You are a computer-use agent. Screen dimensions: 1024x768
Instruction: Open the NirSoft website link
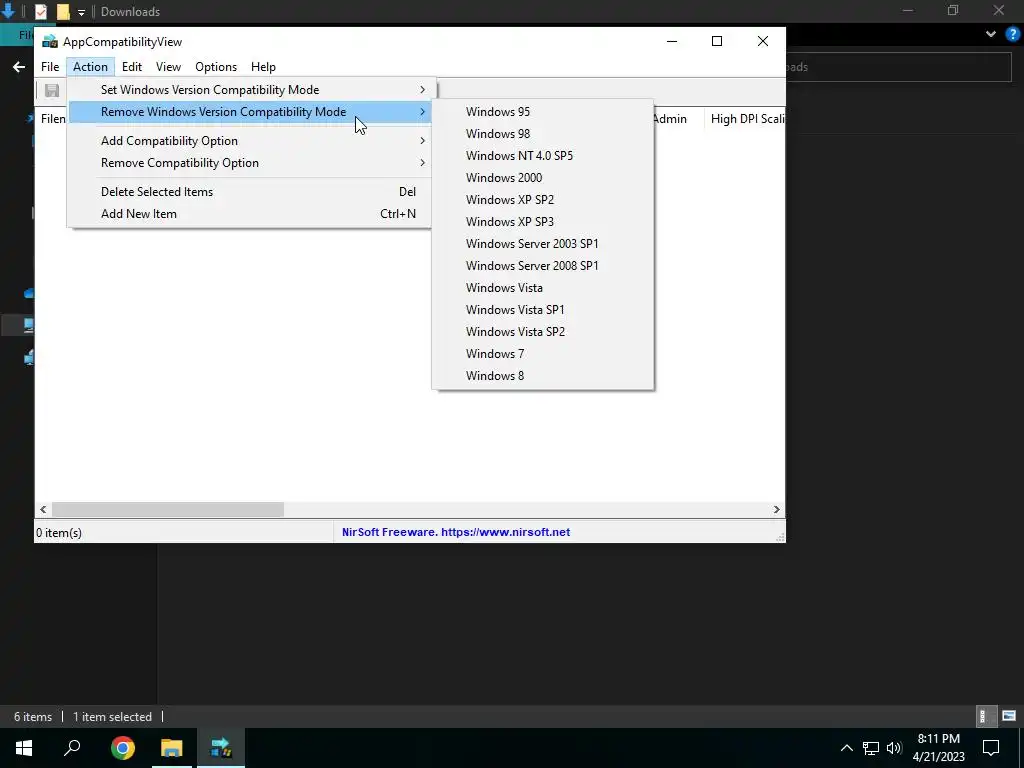pyautogui.click(x=456, y=532)
